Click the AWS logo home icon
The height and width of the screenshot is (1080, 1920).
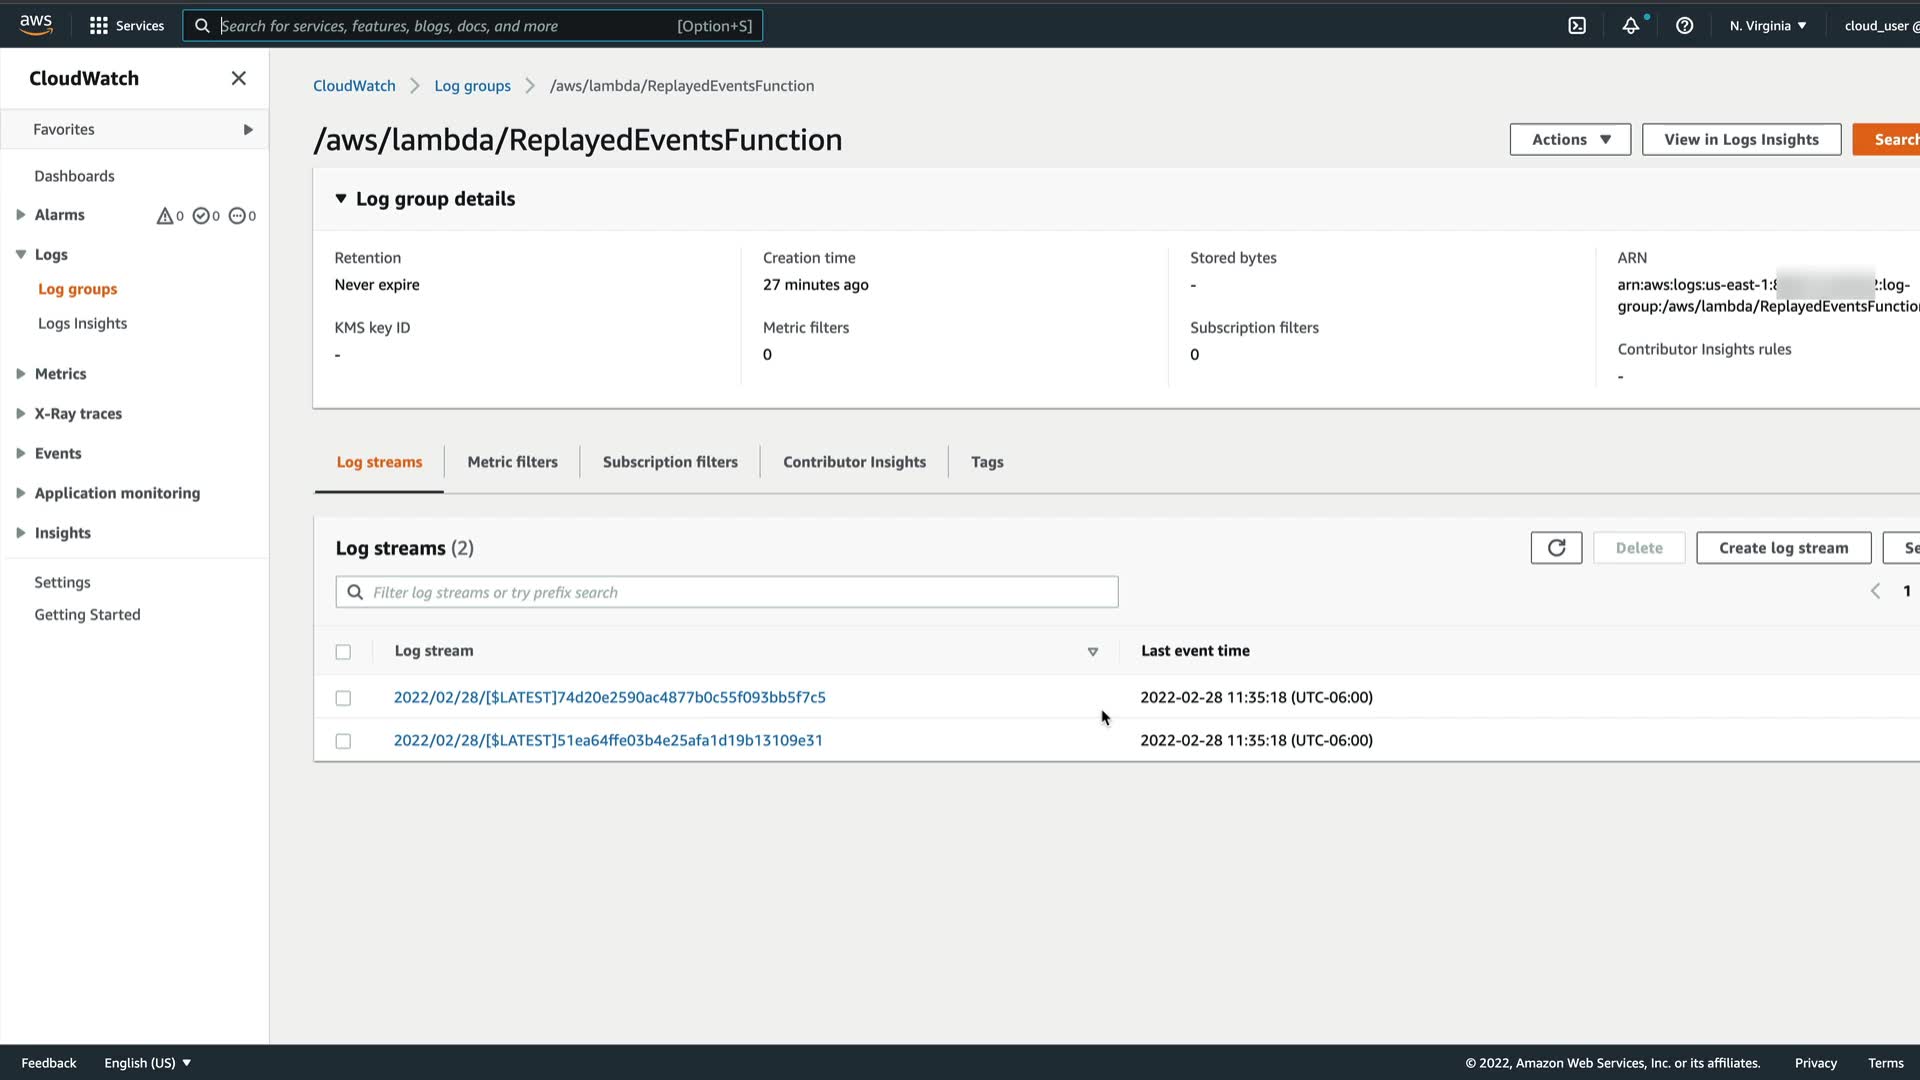pyautogui.click(x=36, y=25)
